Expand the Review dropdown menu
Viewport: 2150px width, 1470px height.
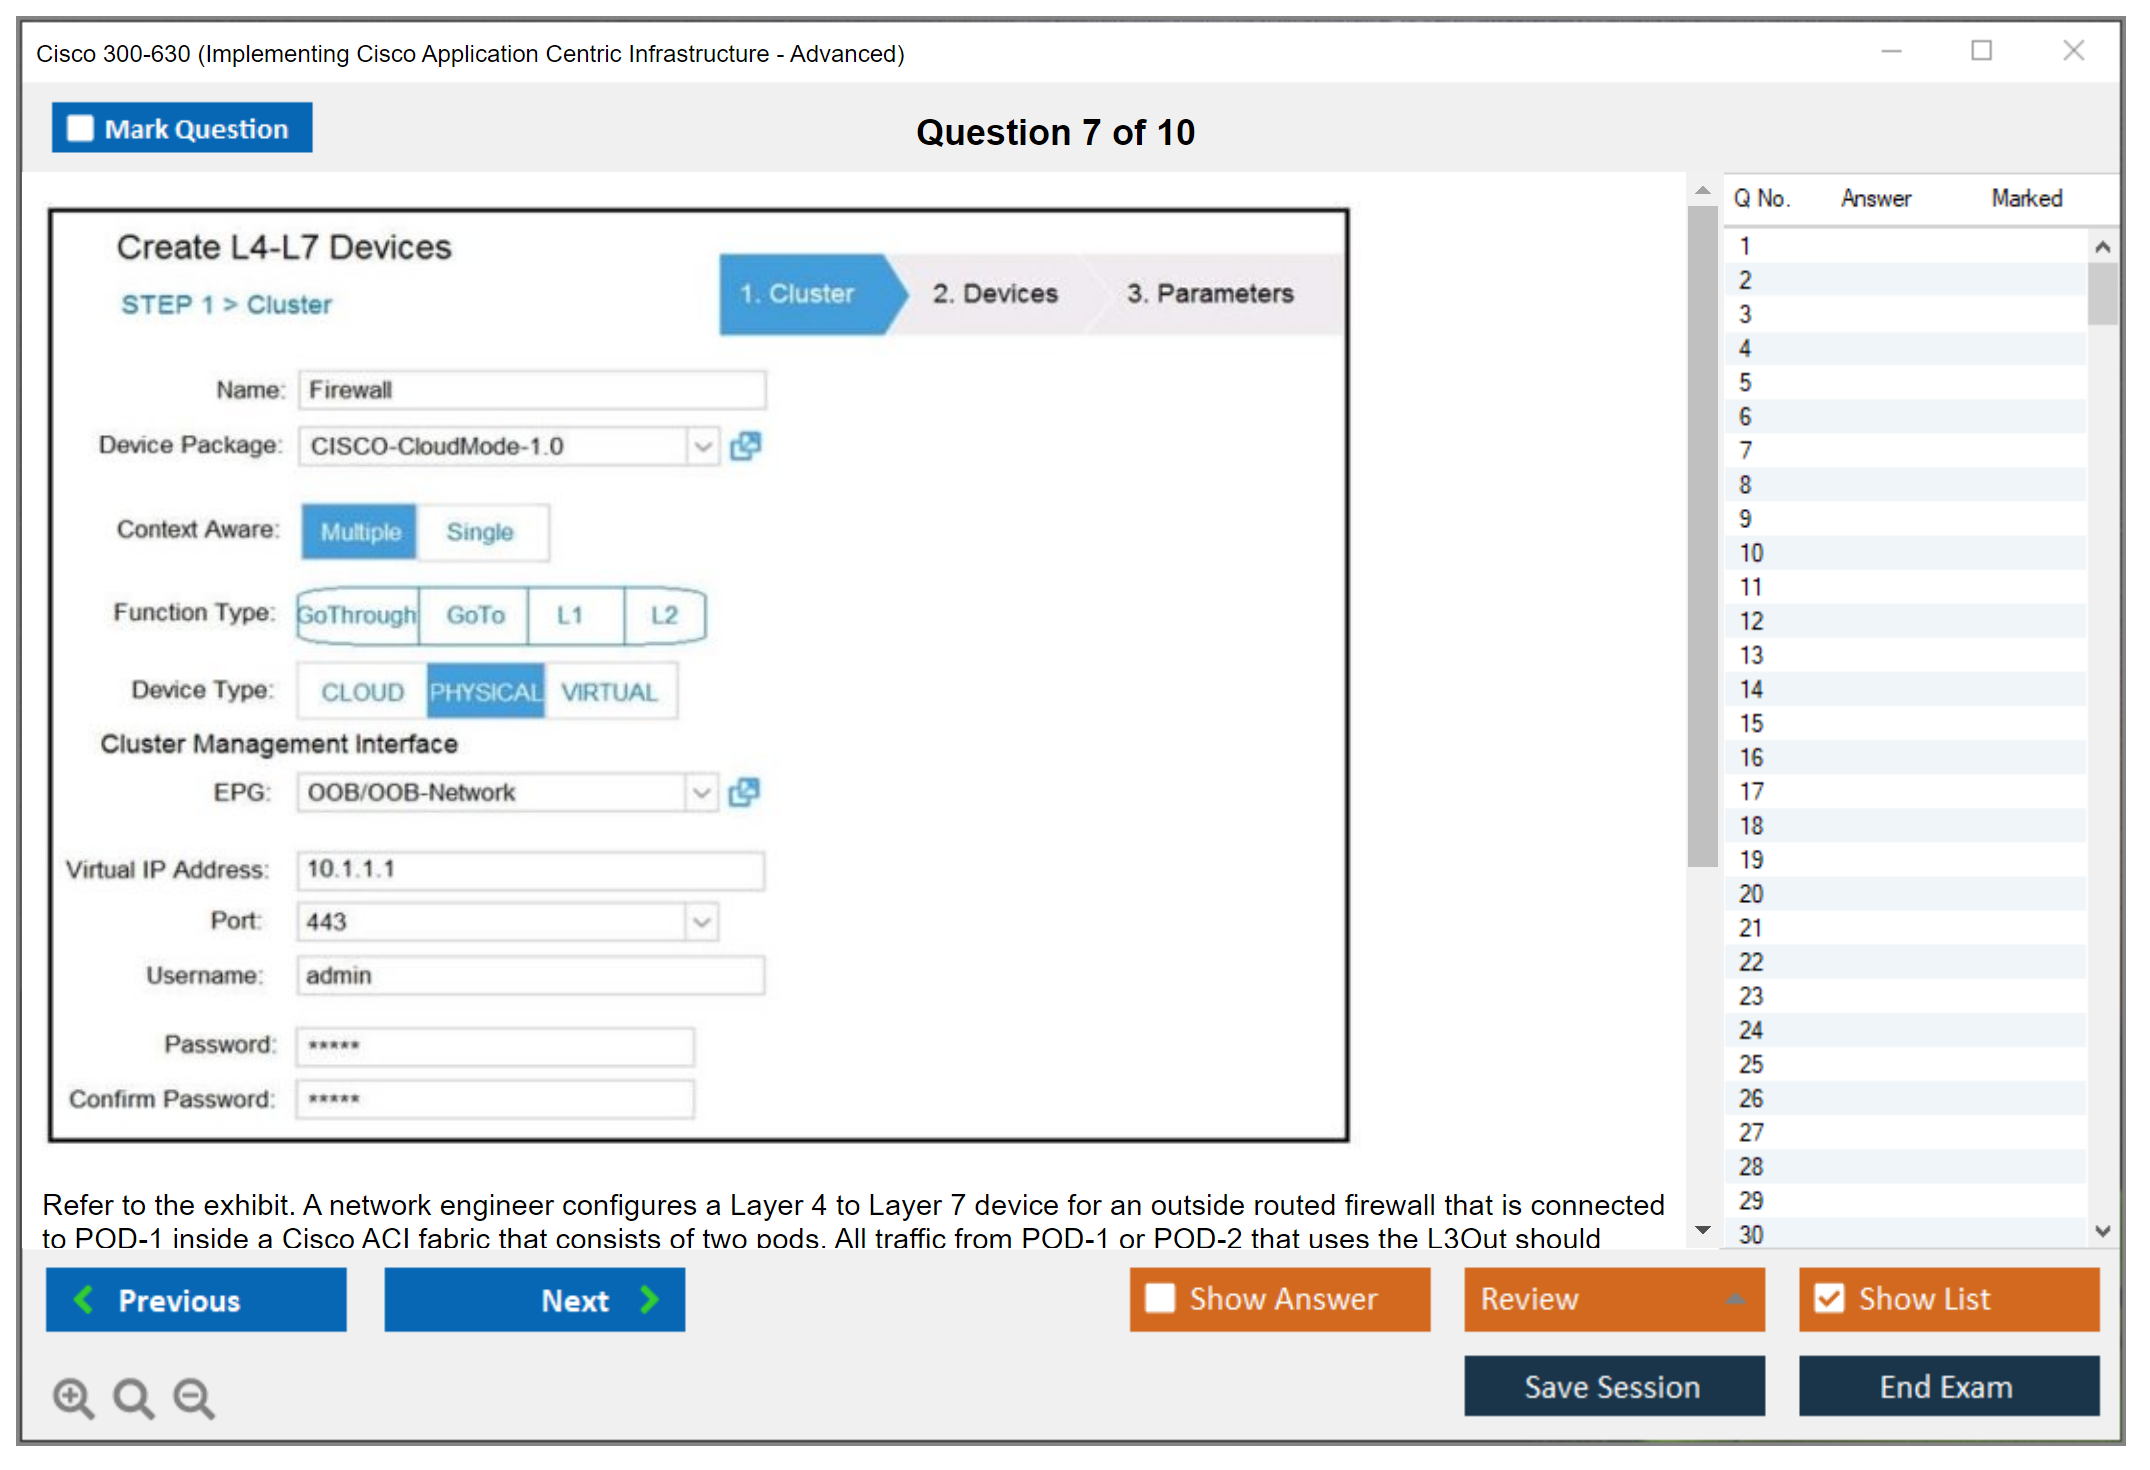tap(1735, 1298)
